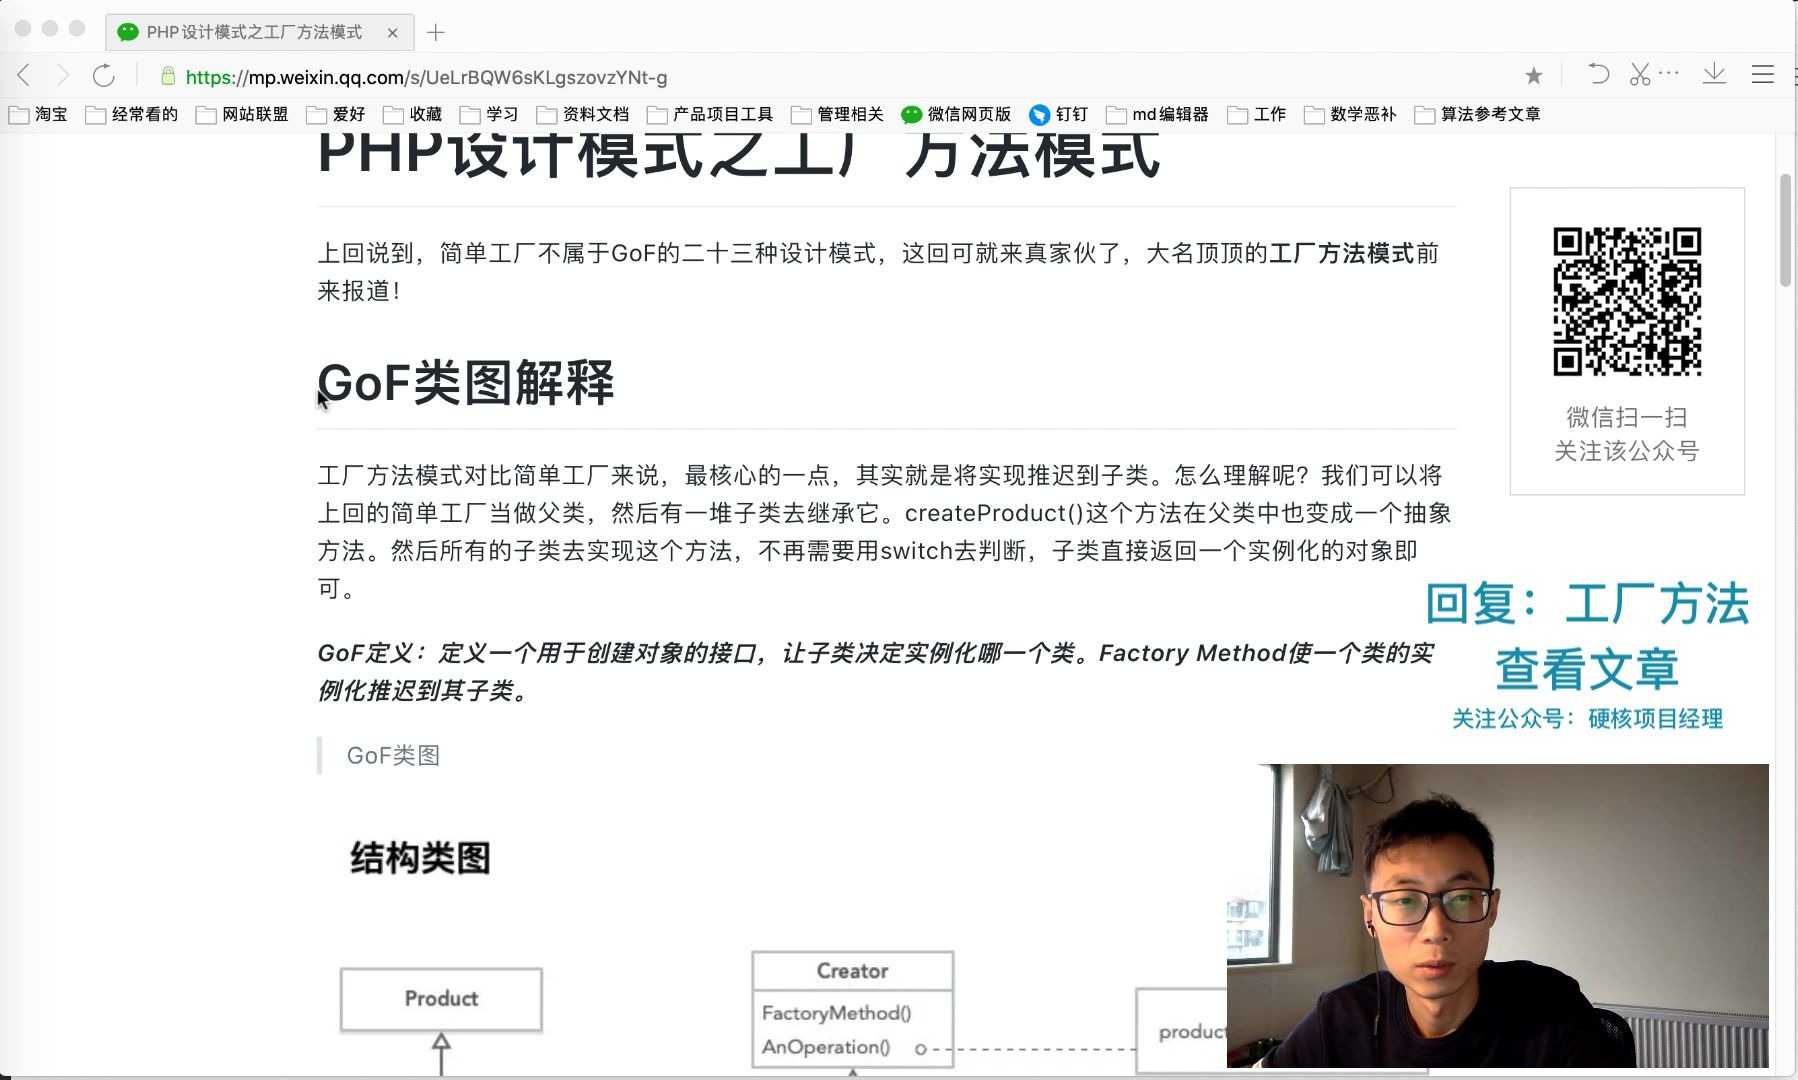Open the browser hamburger menu
Viewport: 1798px width, 1080px height.
coord(1763,74)
